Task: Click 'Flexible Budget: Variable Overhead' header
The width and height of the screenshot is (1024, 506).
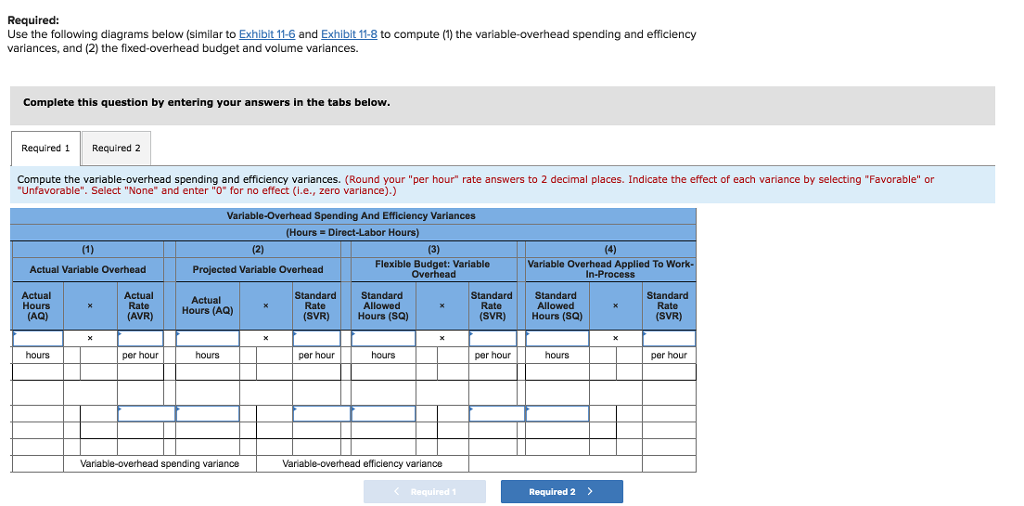Action: (433, 269)
